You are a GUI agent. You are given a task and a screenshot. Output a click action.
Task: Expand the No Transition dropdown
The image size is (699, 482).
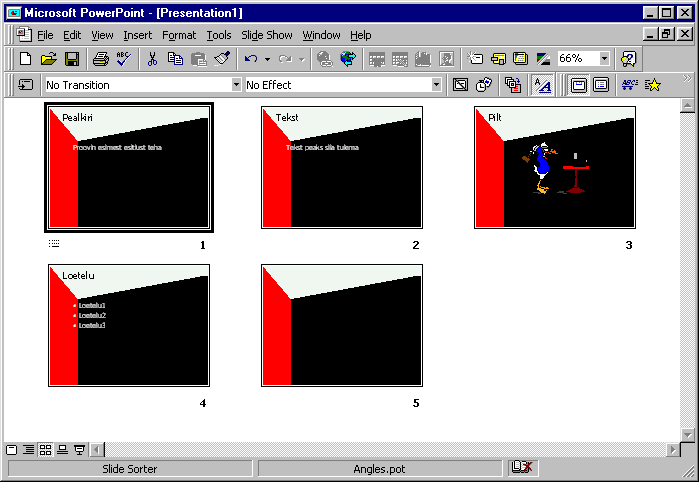tap(236, 85)
